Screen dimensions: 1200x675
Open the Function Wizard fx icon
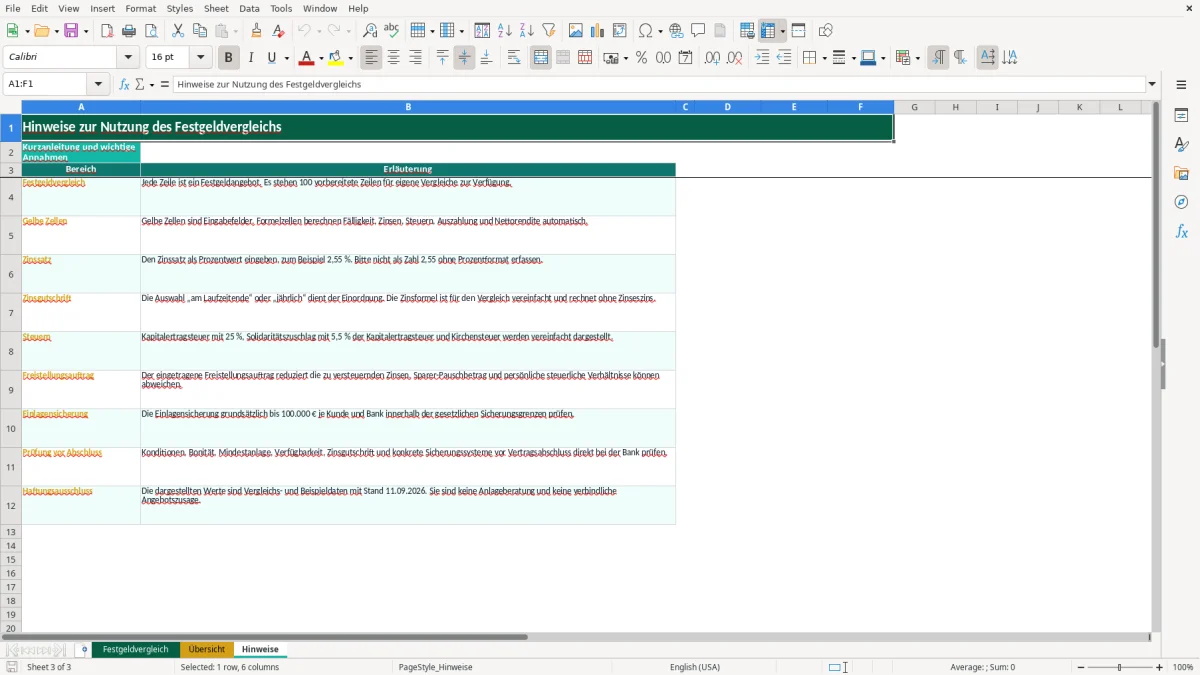click(x=125, y=84)
